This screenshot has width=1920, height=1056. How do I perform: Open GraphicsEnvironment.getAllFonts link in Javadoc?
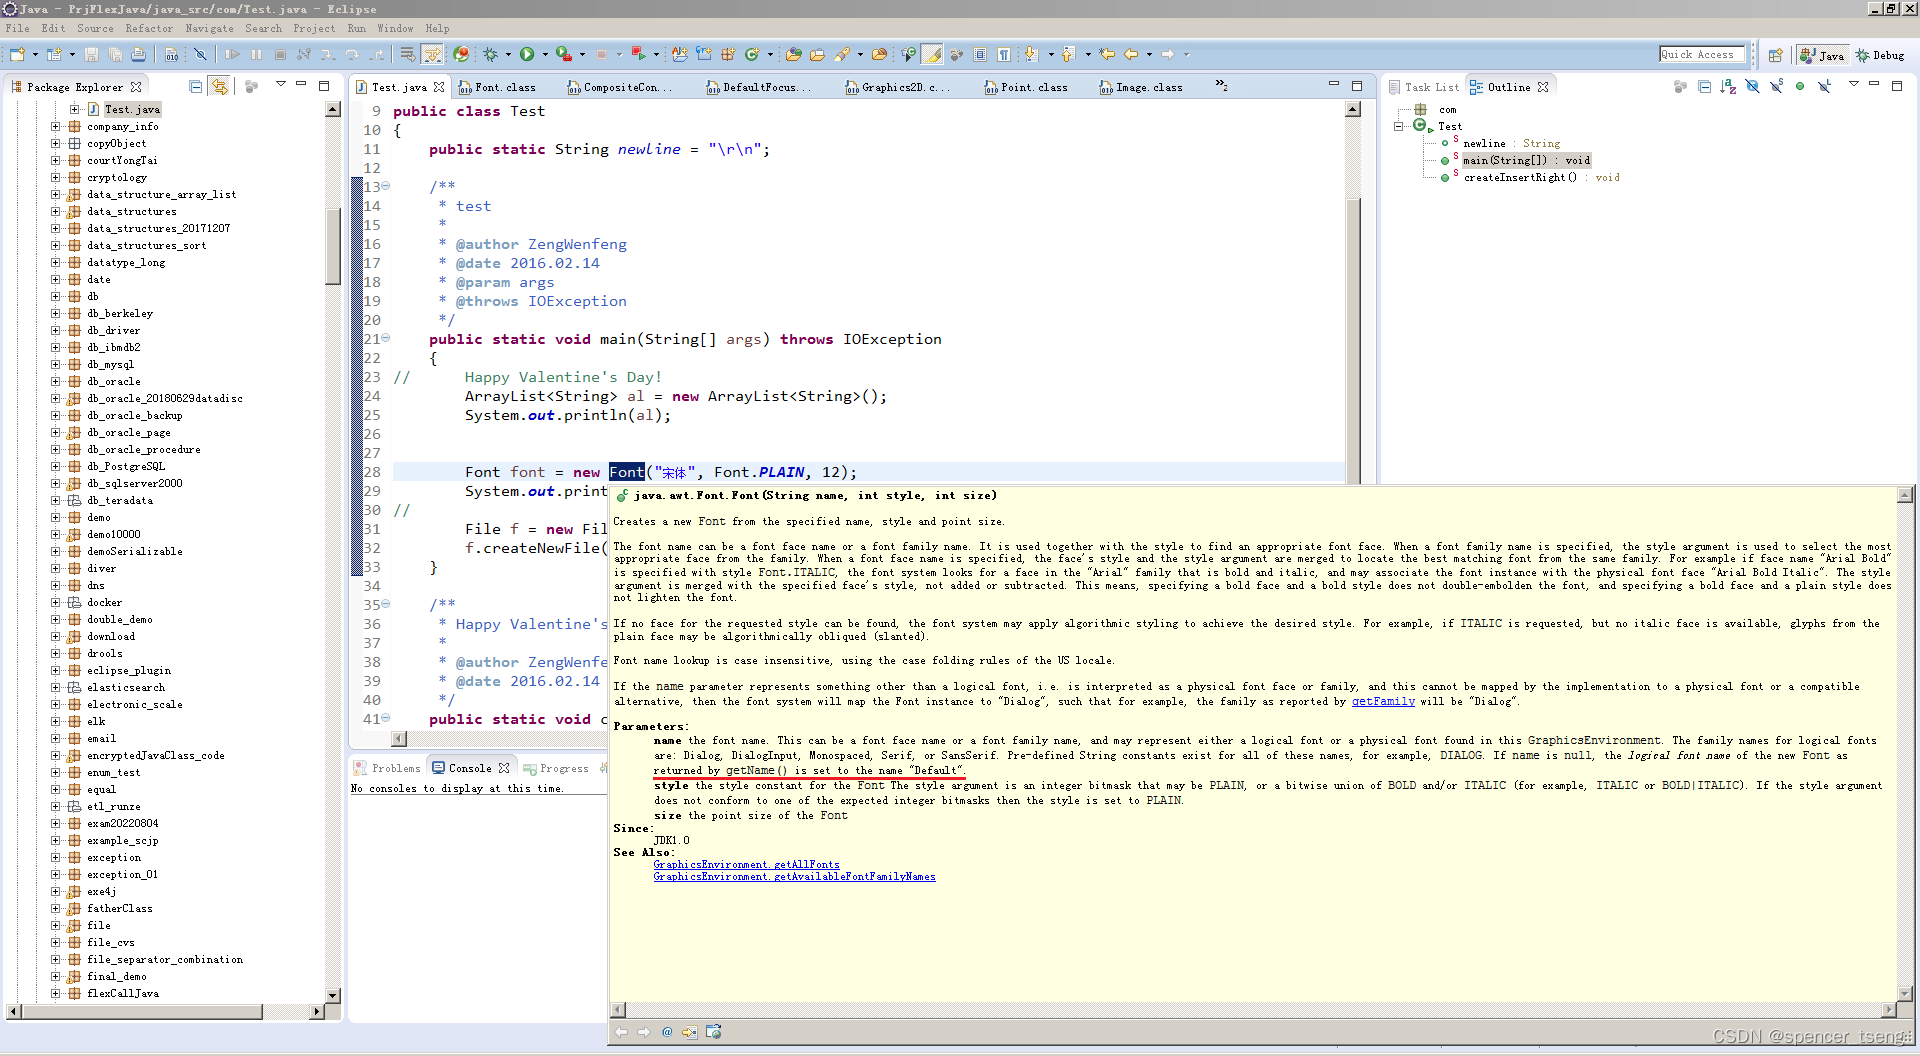(x=745, y=864)
